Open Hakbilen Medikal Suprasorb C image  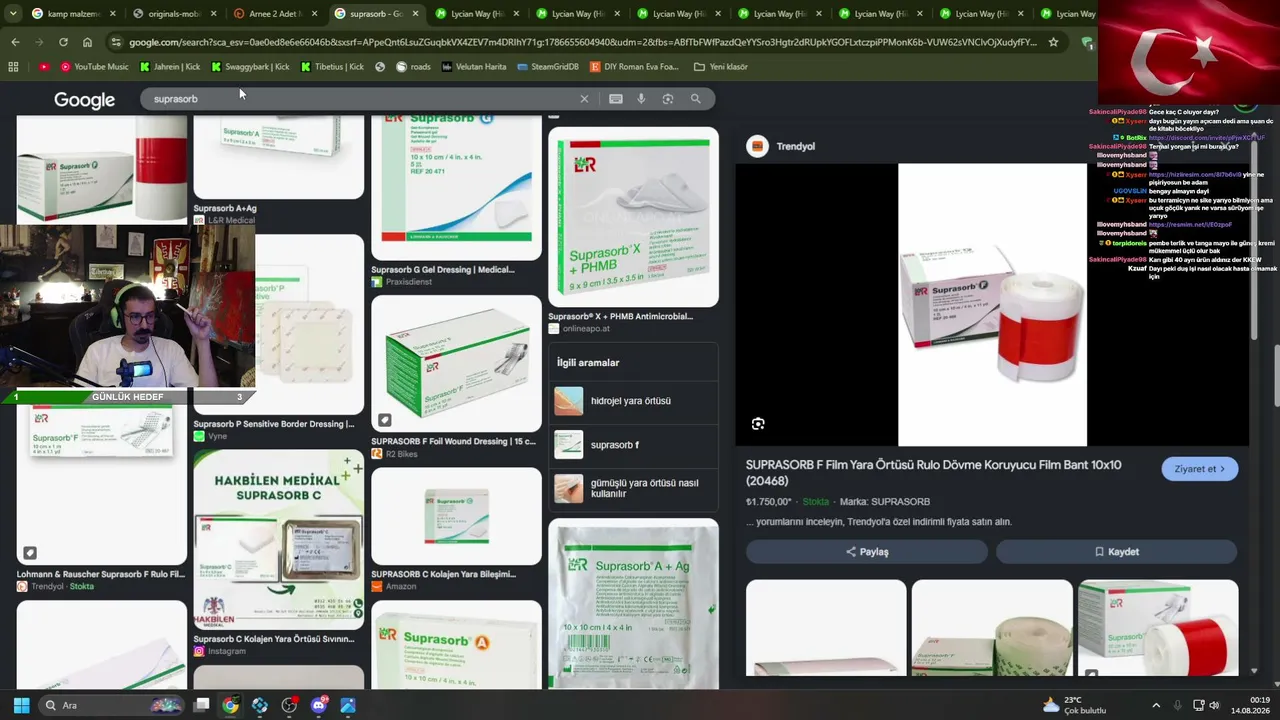coord(278,539)
